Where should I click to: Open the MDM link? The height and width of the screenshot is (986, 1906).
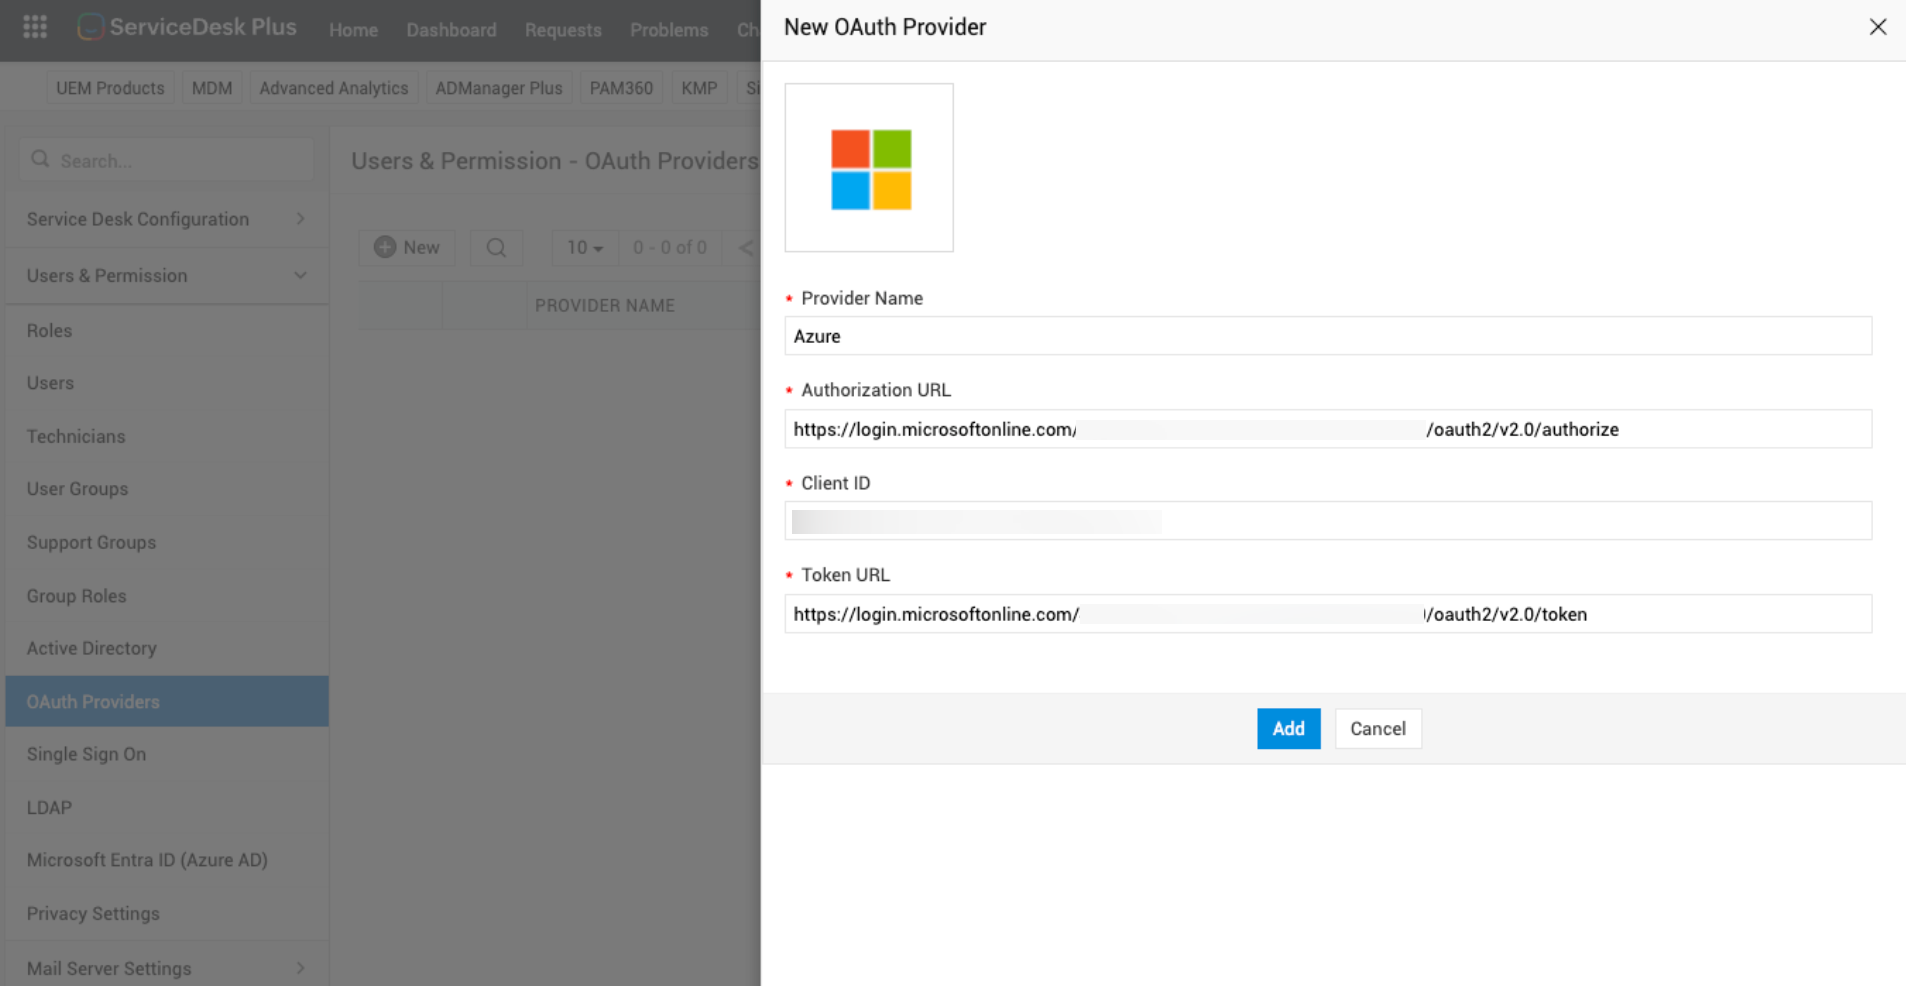[x=212, y=88]
